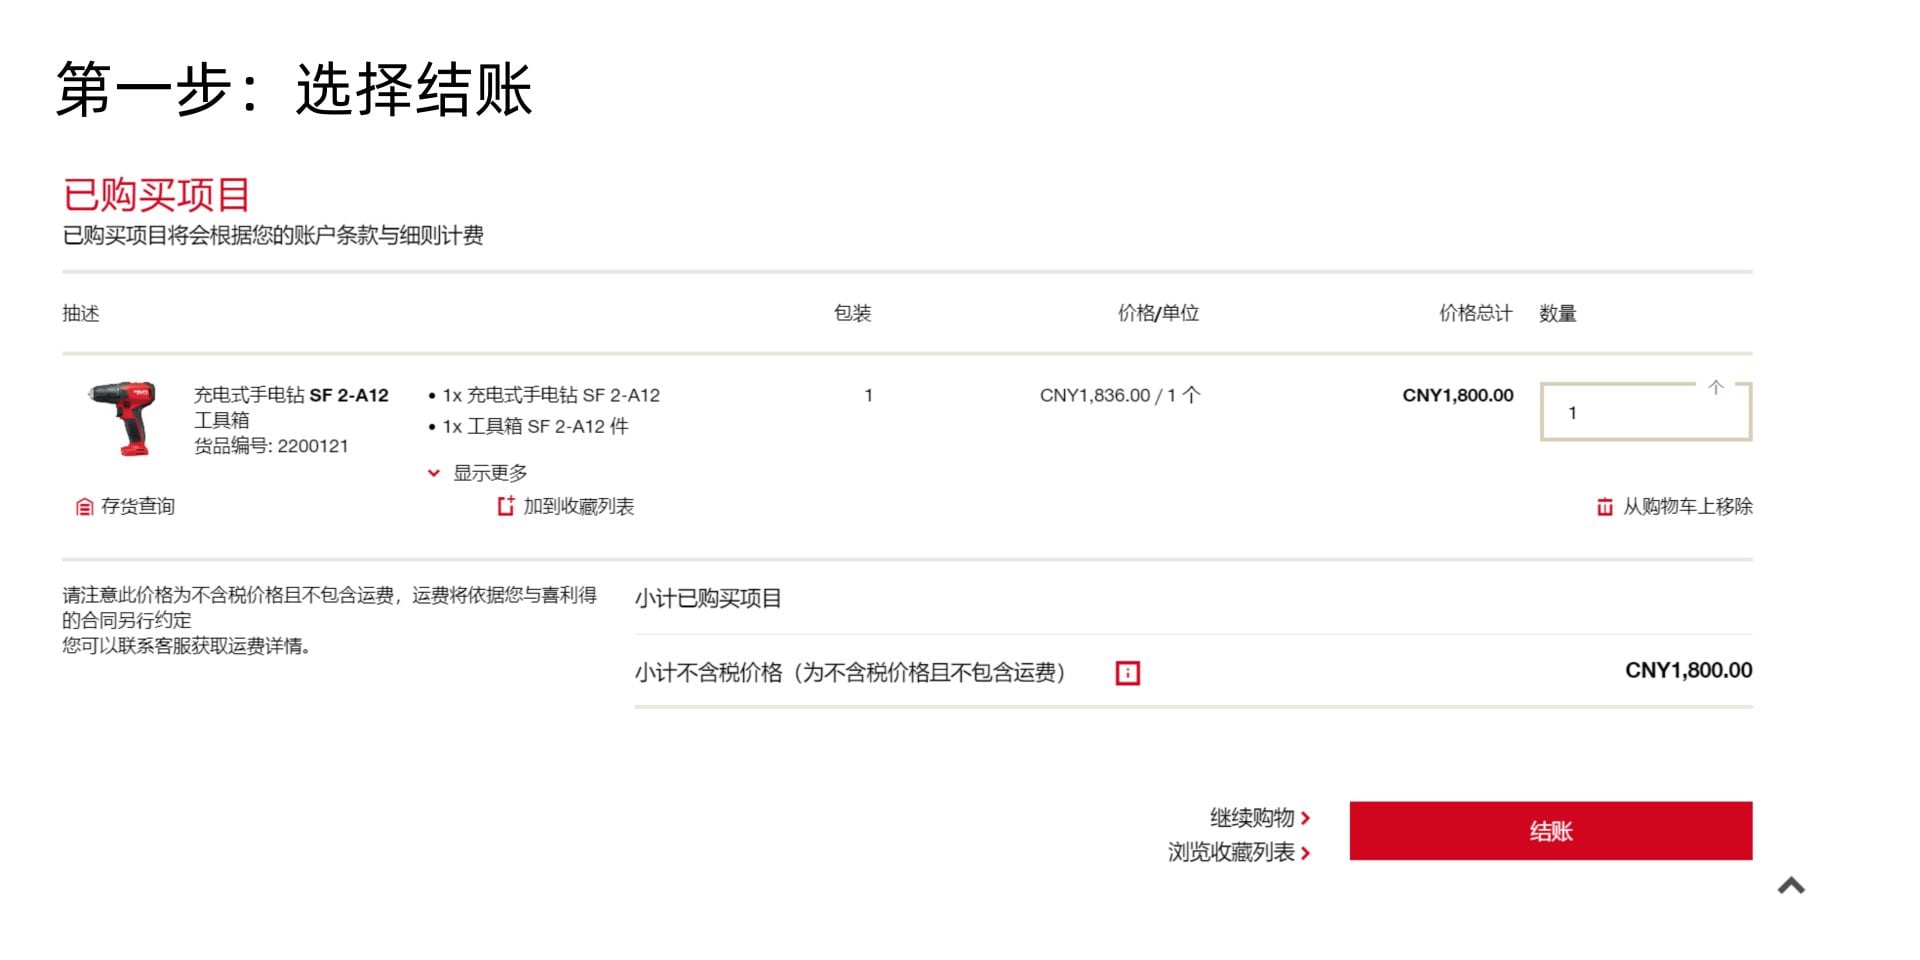
Task: Click the arrow after 继续购物
Action: click(1307, 817)
